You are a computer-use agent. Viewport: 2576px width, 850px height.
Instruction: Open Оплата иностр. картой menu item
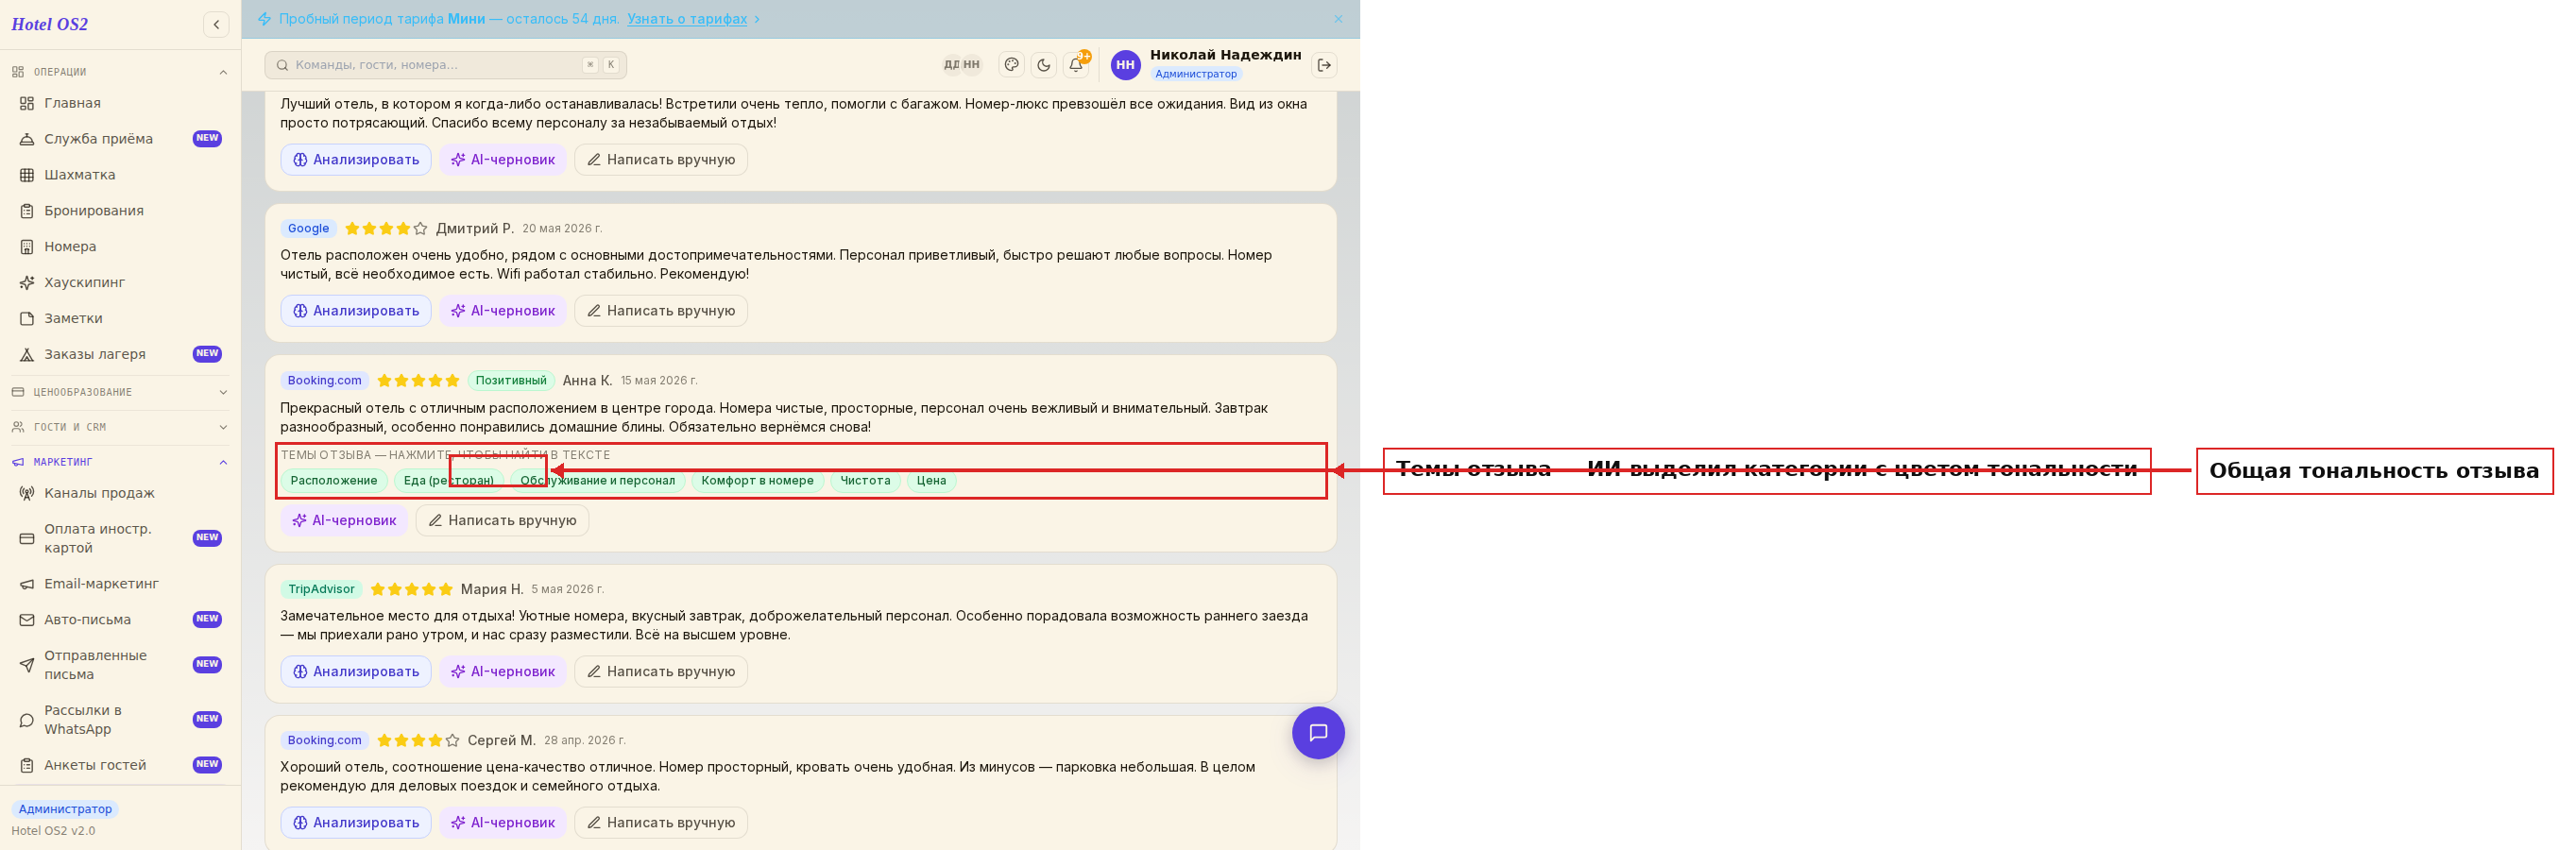(120, 538)
